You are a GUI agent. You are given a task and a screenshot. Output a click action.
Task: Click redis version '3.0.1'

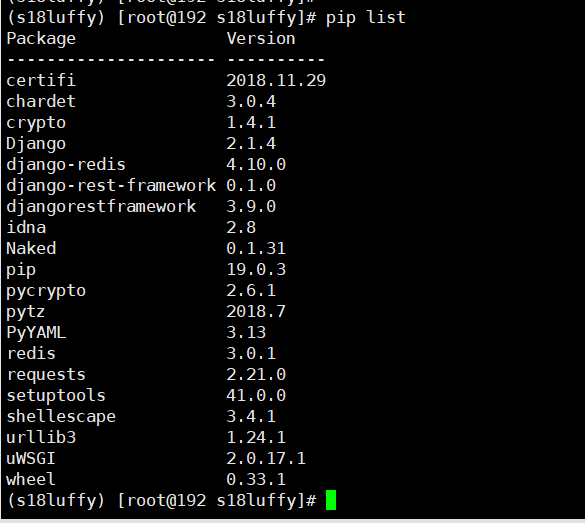point(251,353)
